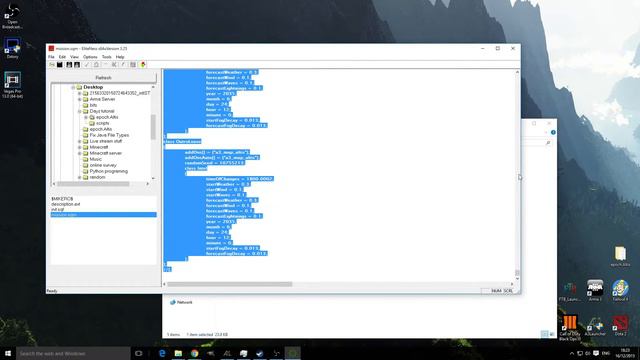Click the editor horizontal scrollbar thumb
The height and width of the screenshot is (360, 640).
[229, 284]
